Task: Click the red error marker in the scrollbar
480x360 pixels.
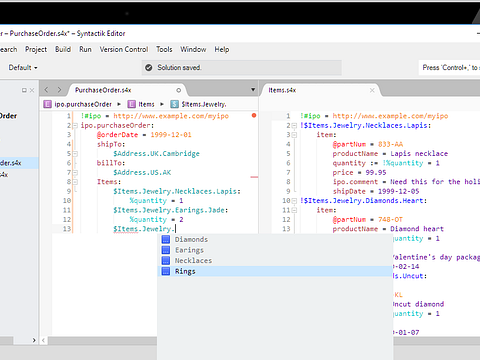Action: pos(254,115)
